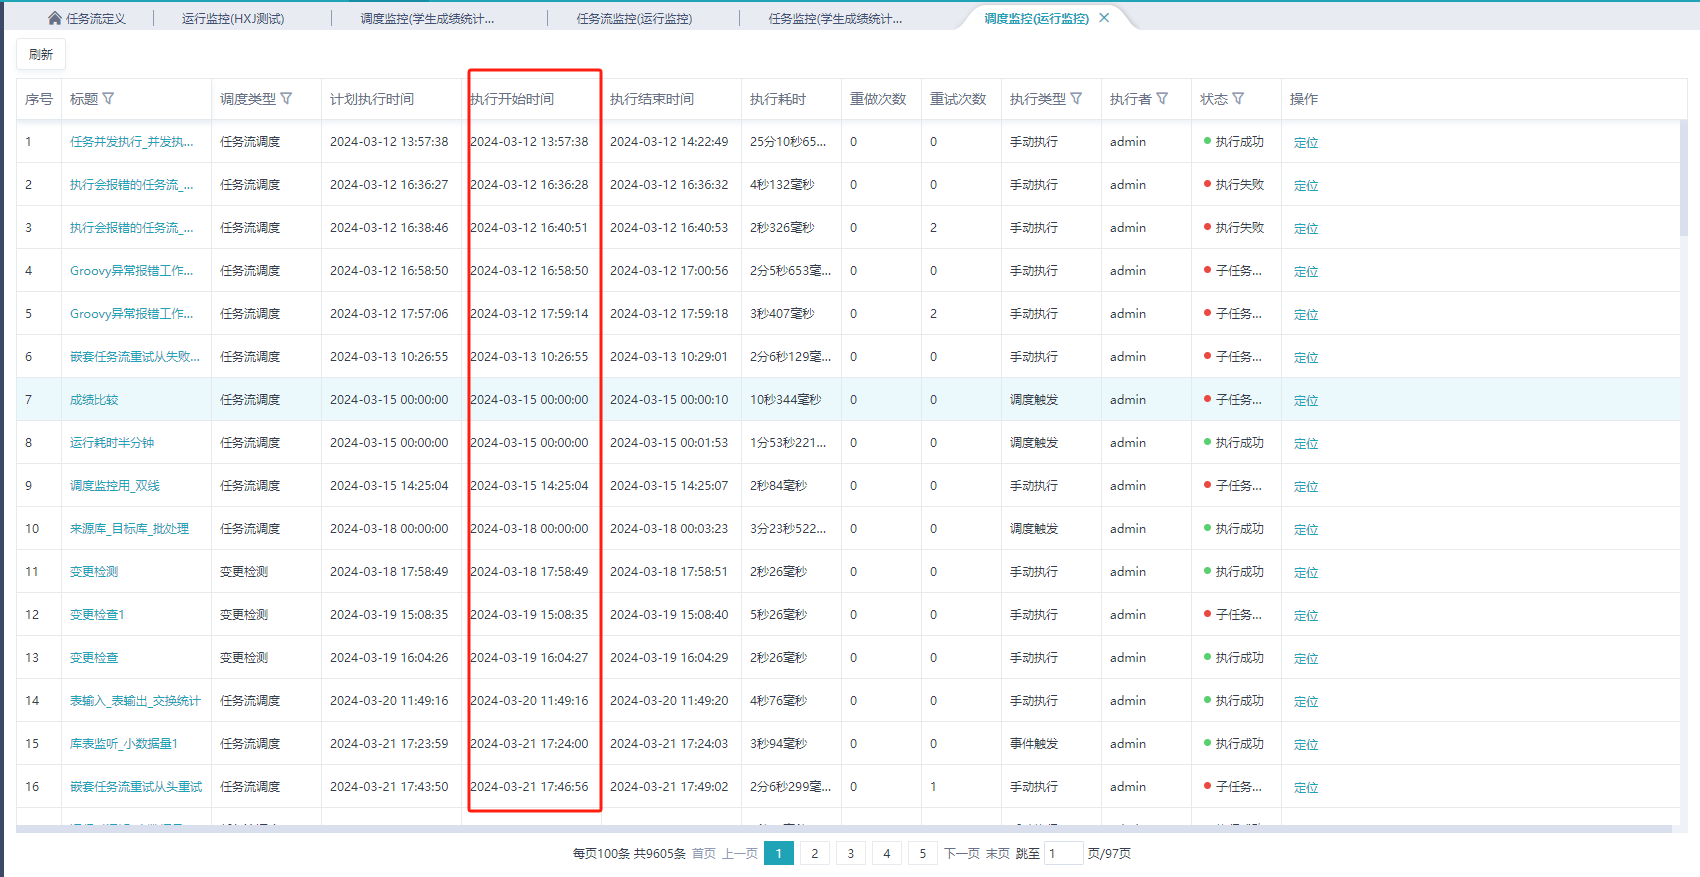The height and width of the screenshot is (877, 1700).
Task: Click 定位 for 库表监听_小数据量1 row
Action: click(1306, 745)
